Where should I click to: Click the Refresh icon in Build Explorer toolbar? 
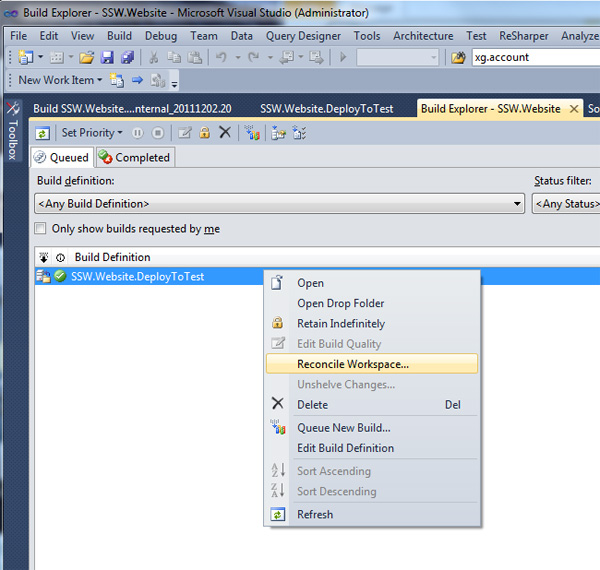[x=43, y=132]
